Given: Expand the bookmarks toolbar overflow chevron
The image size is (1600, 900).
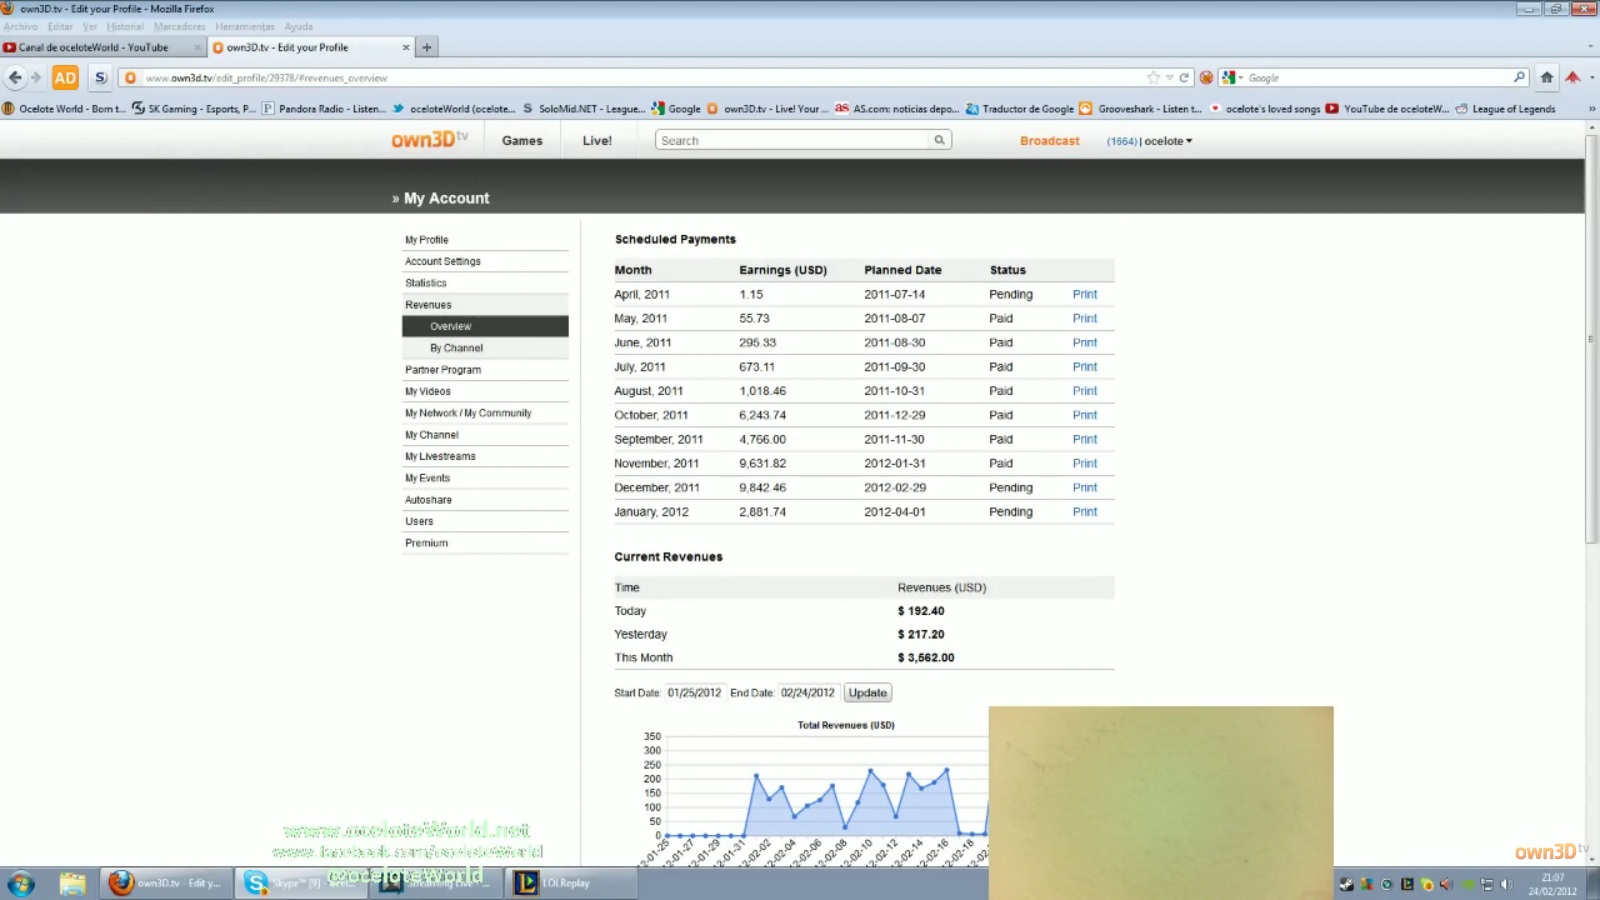Looking at the screenshot, I should point(1591,109).
